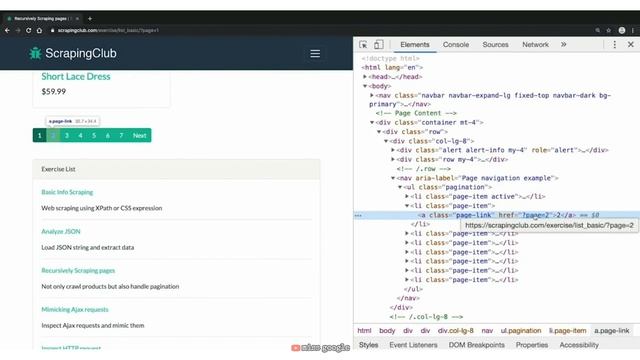Screen dimensions: 640x360
Task: Open the Short Lace Dress product link
Action: click(x=76, y=76)
